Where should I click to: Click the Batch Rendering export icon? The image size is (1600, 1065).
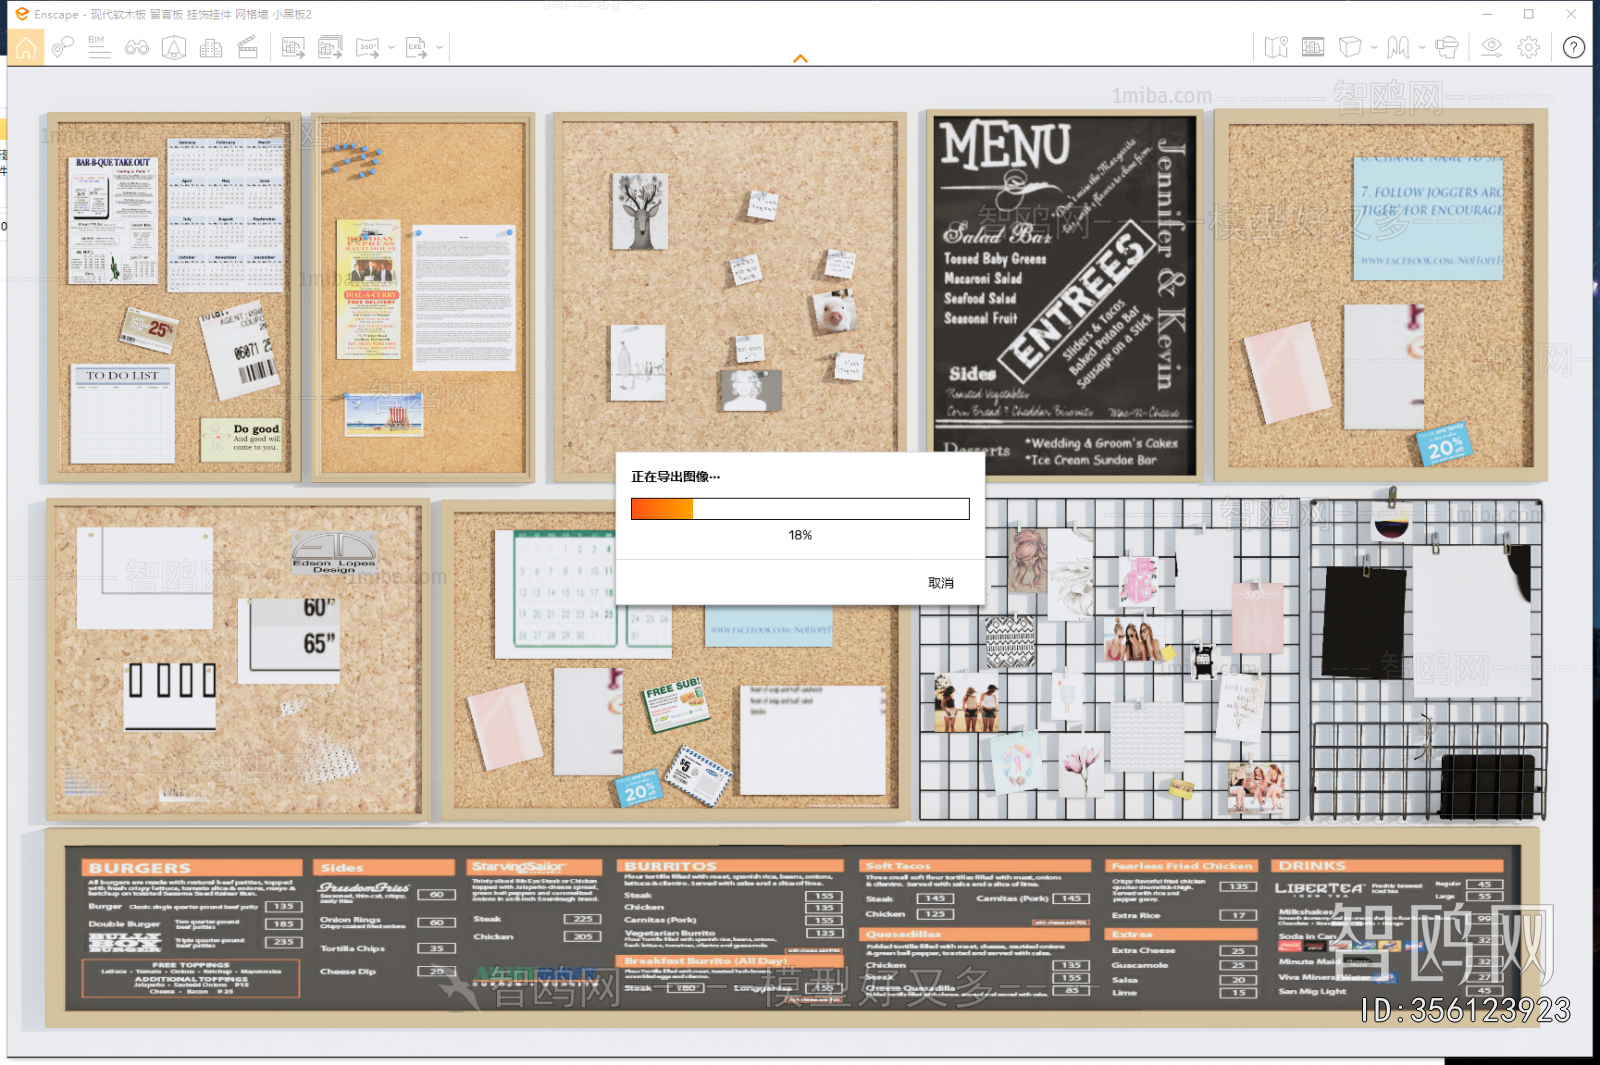pos(330,47)
